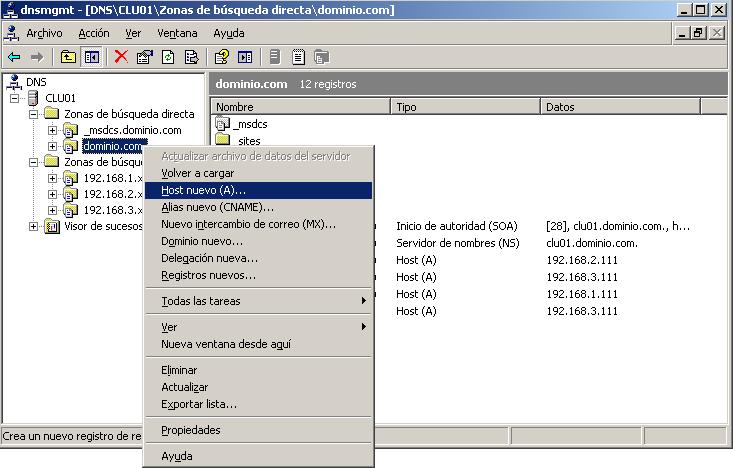Choose Delegación nueva...

click(259, 258)
